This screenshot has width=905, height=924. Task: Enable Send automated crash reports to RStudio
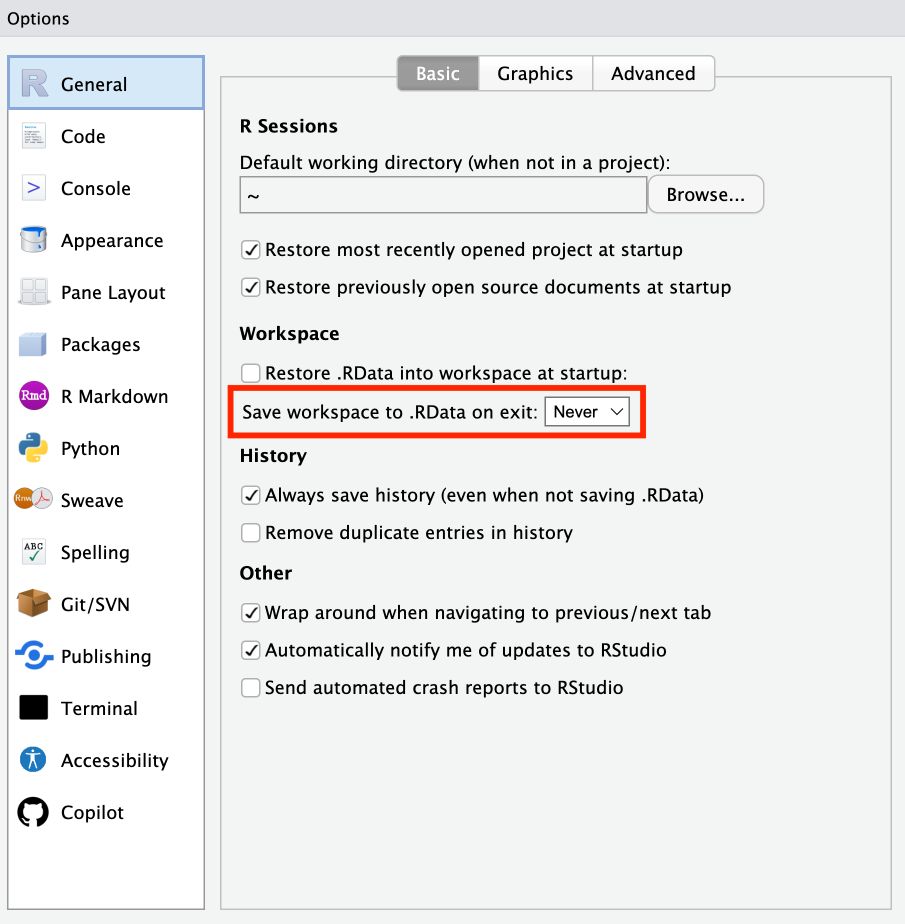click(x=251, y=688)
